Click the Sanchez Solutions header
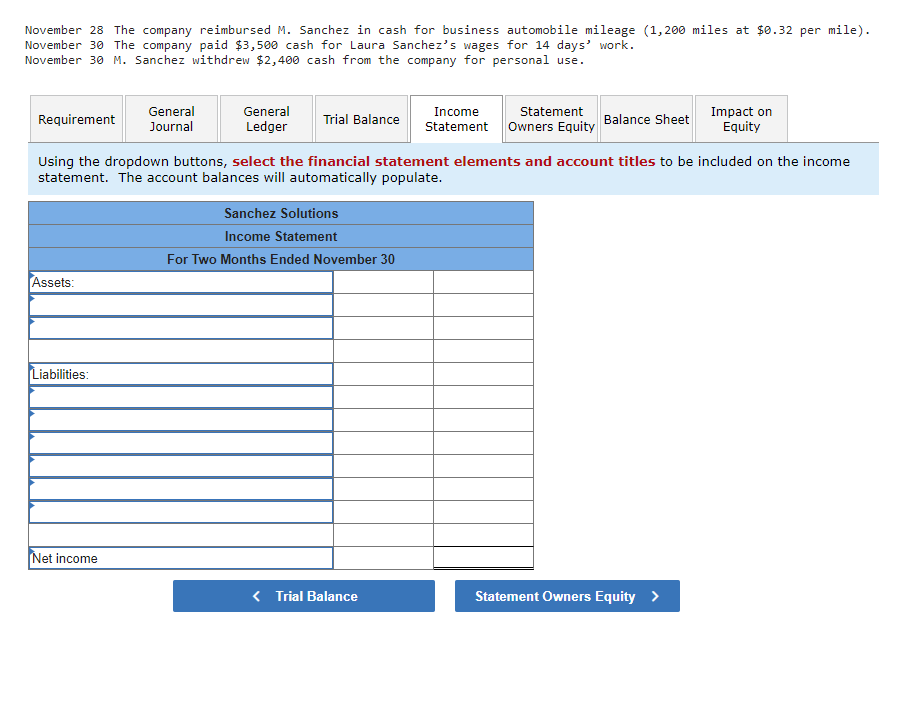Viewport: 898px width, 709px height. tap(281, 213)
